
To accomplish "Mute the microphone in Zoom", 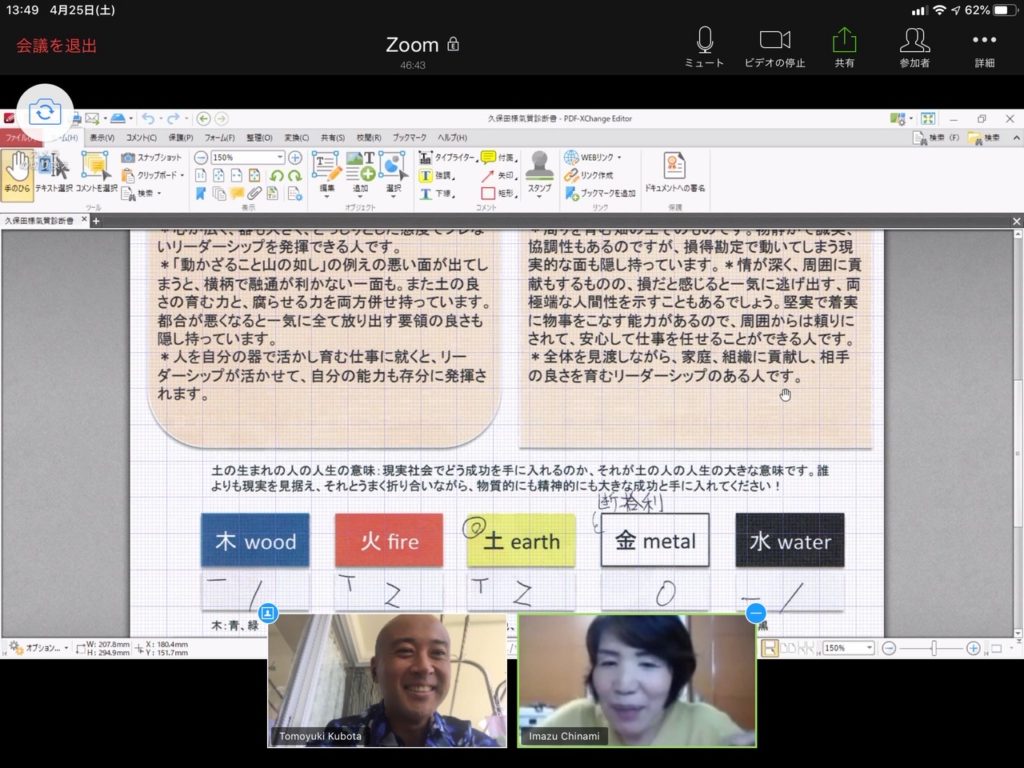I will pyautogui.click(x=705, y=45).
